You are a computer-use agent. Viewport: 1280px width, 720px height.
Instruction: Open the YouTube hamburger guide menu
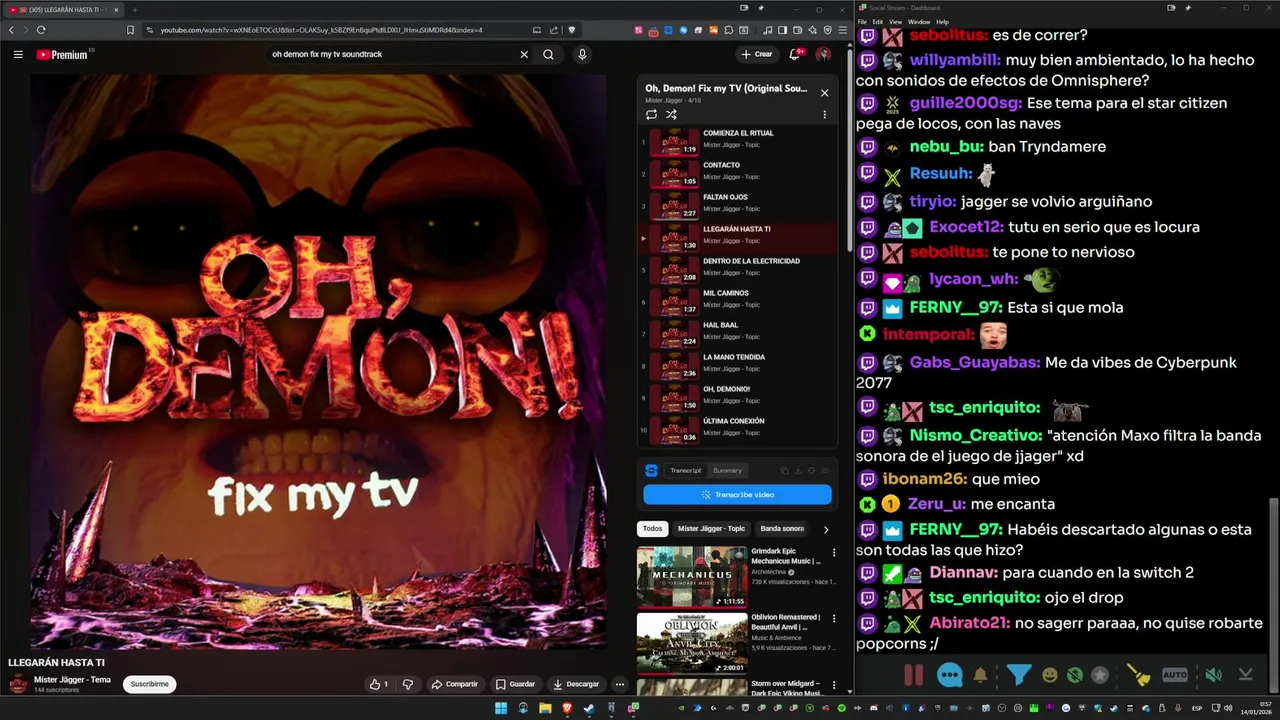(x=18, y=55)
